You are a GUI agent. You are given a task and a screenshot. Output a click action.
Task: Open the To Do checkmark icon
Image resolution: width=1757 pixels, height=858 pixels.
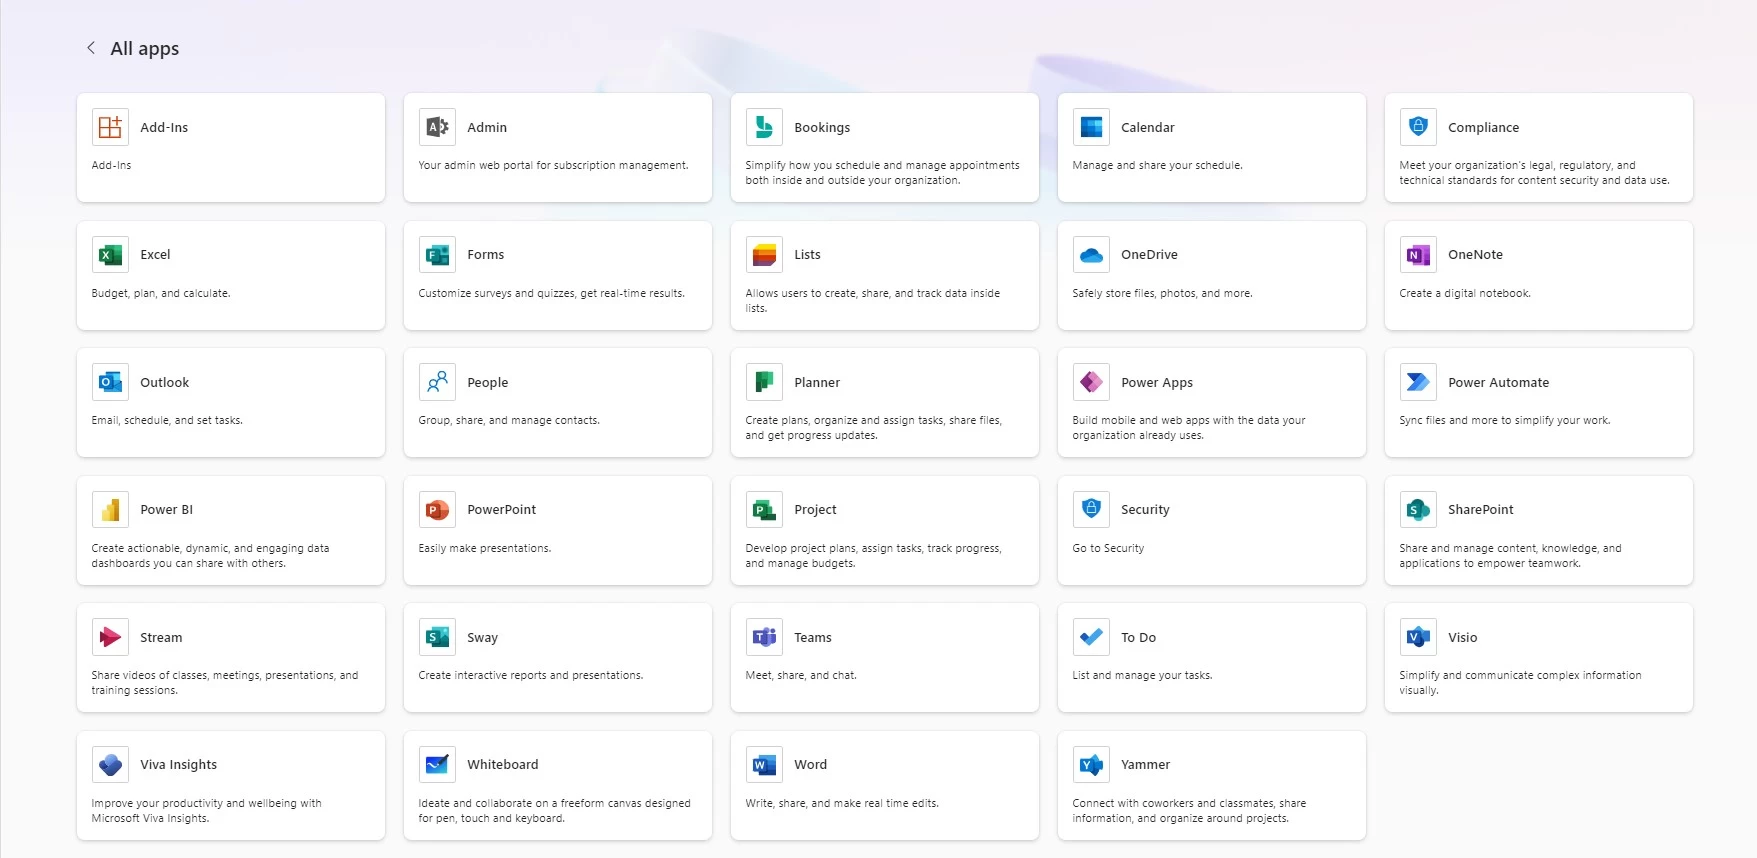[x=1091, y=637]
